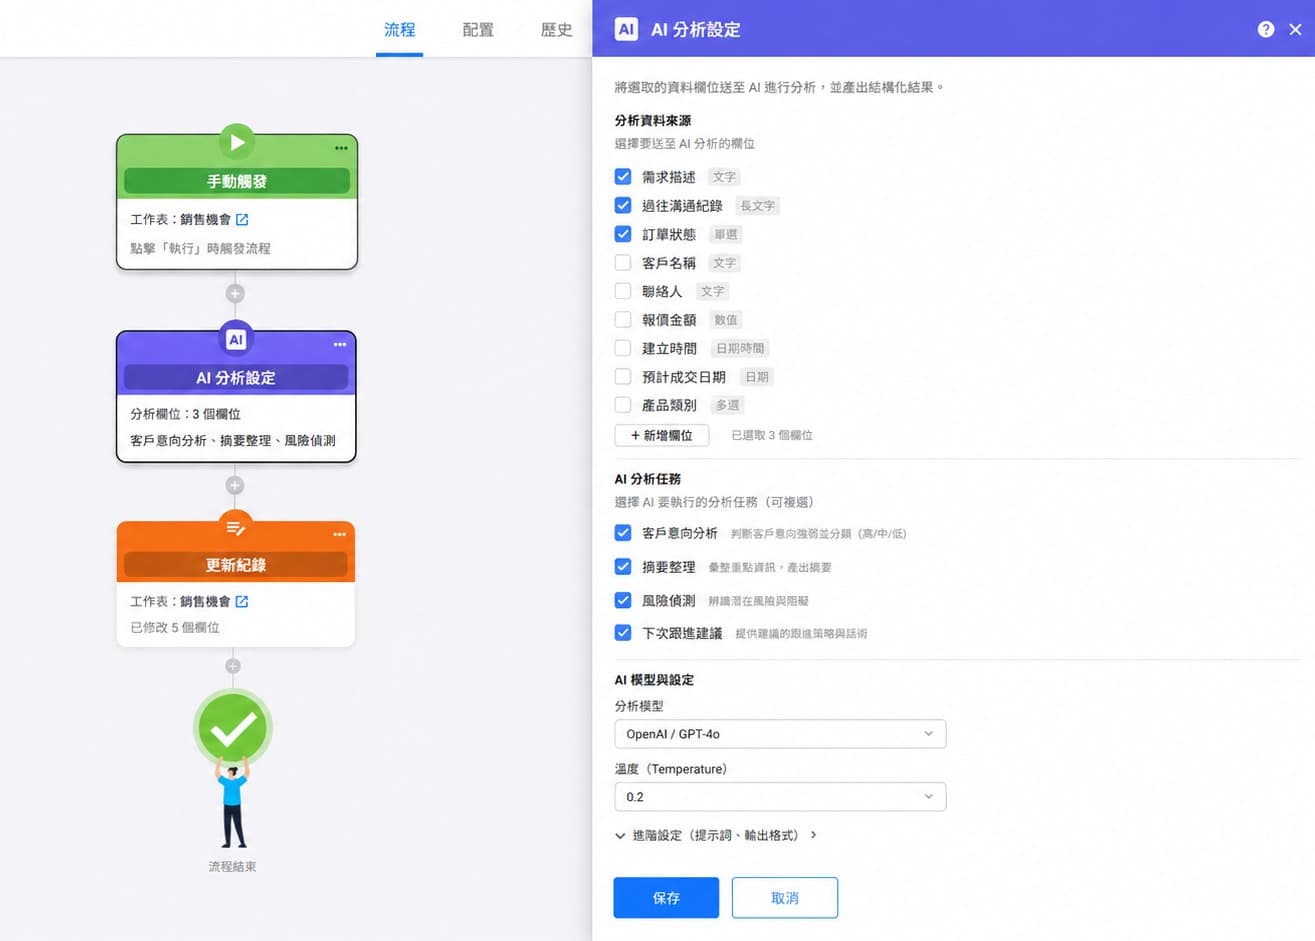The image size is (1315, 941).
Task: Check the 客戶名稱 checkbox
Action: [x=623, y=262]
